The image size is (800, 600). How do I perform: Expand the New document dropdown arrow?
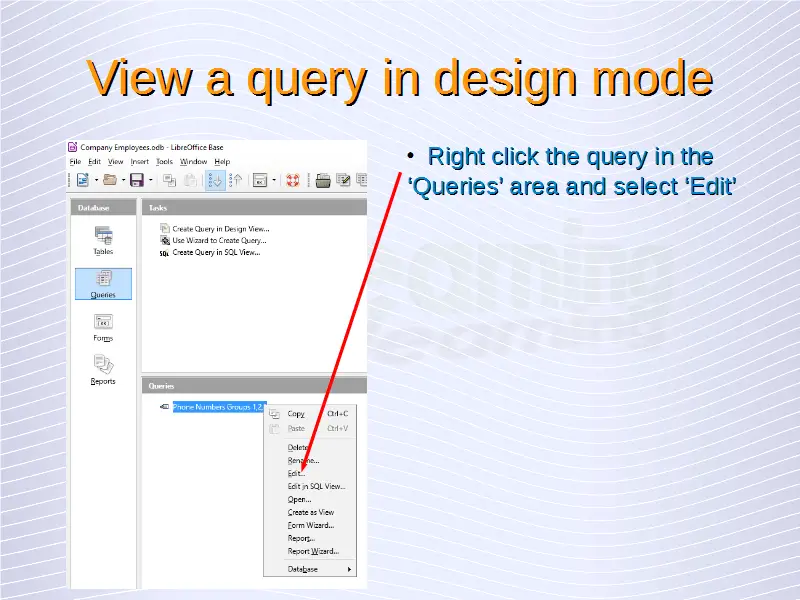[96, 181]
